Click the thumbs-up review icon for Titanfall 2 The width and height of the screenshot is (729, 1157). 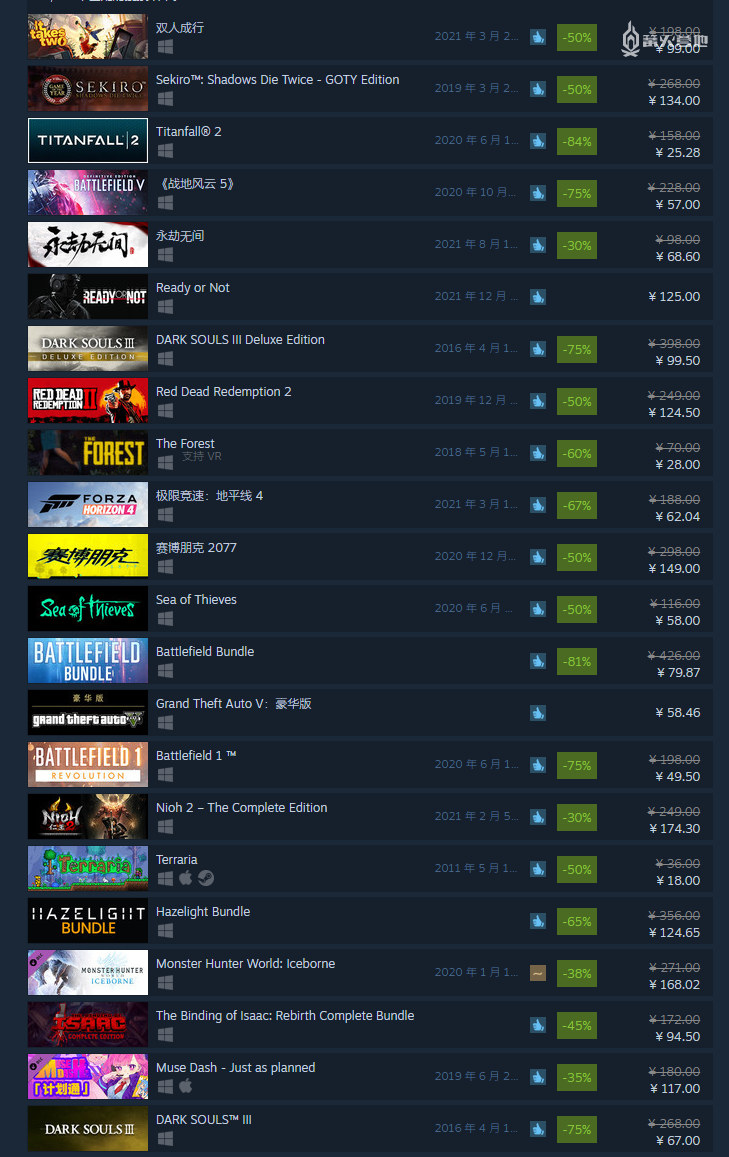click(538, 140)
